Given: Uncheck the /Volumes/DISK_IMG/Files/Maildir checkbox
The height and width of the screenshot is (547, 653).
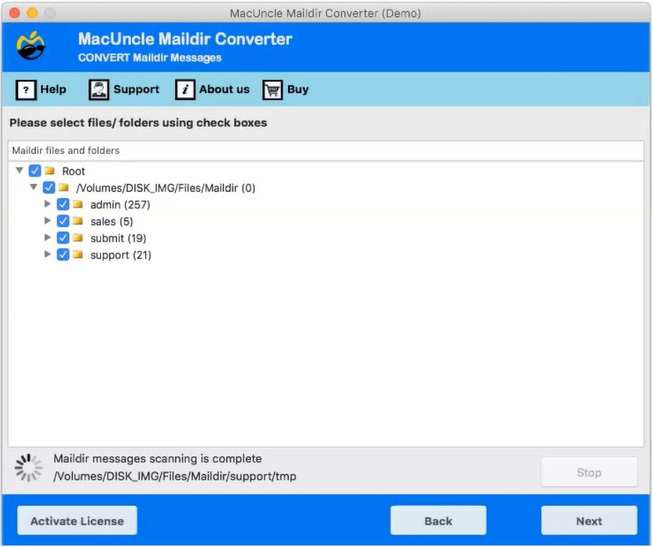Looking at the screenshot, I should pos(49,187).
